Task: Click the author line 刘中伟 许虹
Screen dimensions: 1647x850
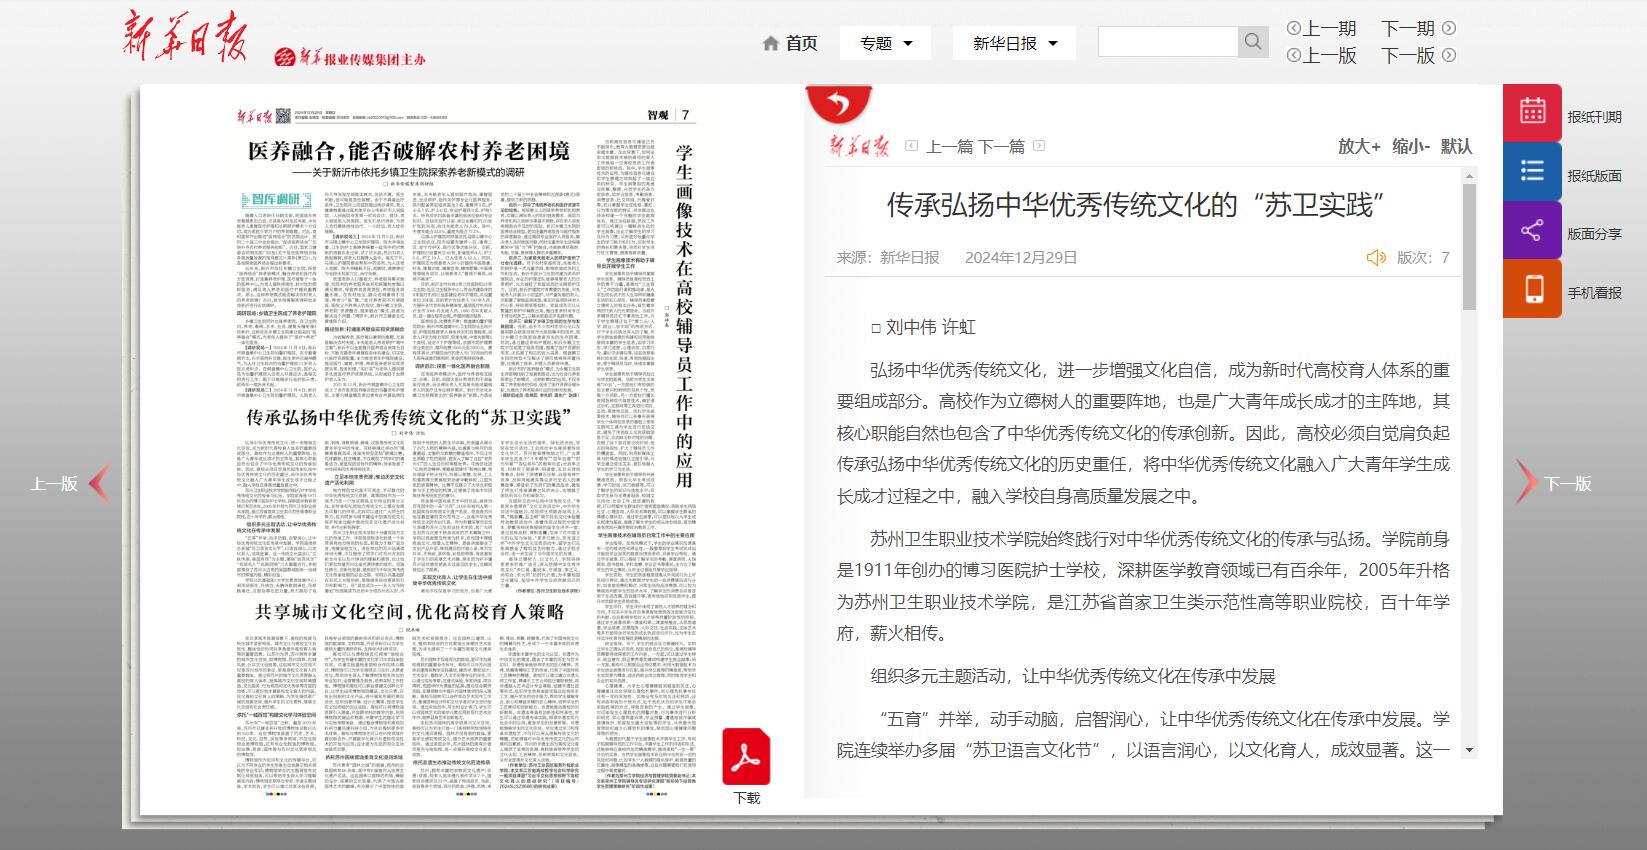Action: click(923, 327)
